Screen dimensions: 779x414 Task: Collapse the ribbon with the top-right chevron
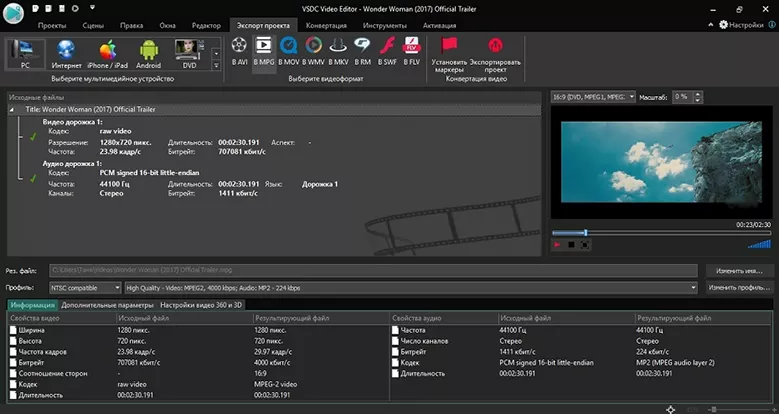pyautogui.click(x=711, y=25)
